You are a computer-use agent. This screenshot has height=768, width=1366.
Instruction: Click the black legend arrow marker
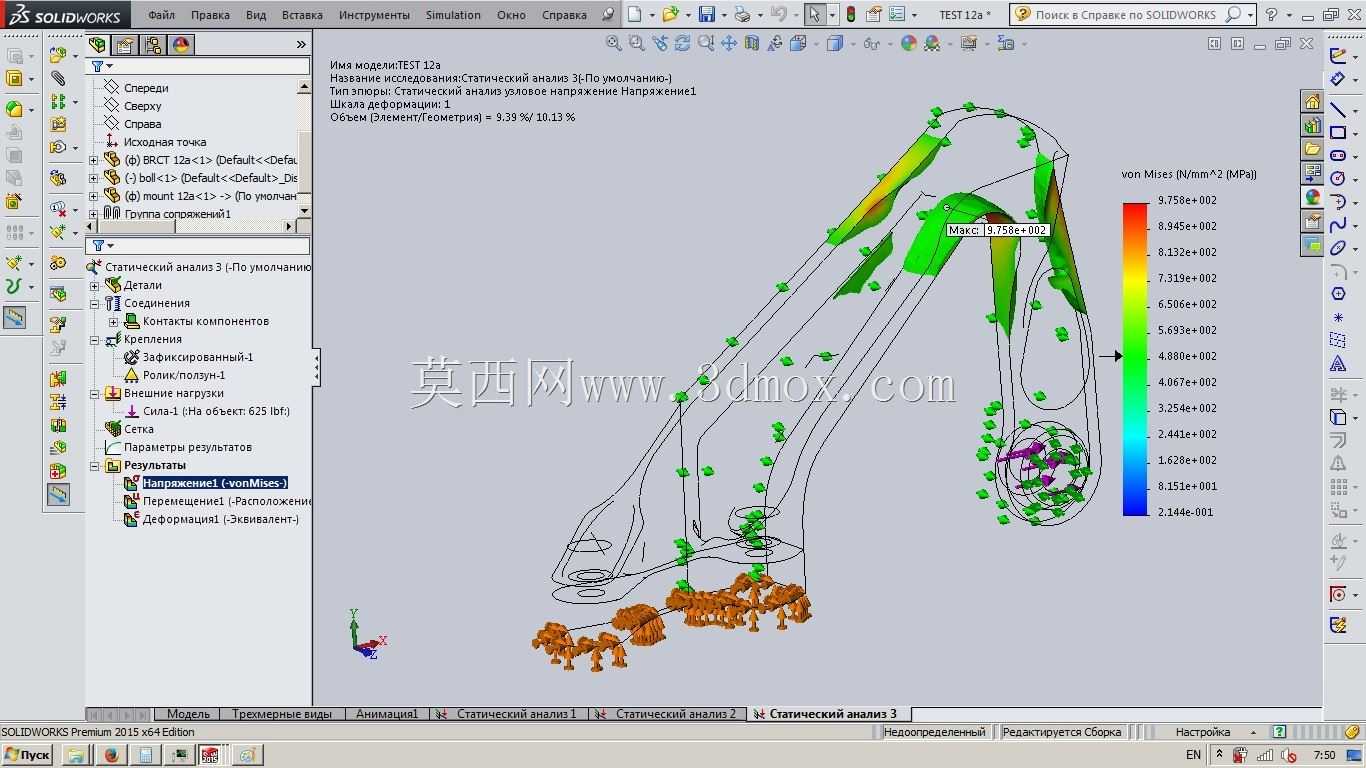1110,356
